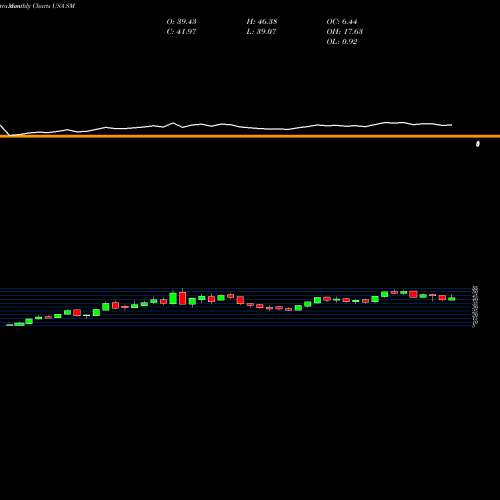This screenshot has width=500, height=500.
Task: Click the stacked price-axis labels beside the candles
Action: [475, 306]
